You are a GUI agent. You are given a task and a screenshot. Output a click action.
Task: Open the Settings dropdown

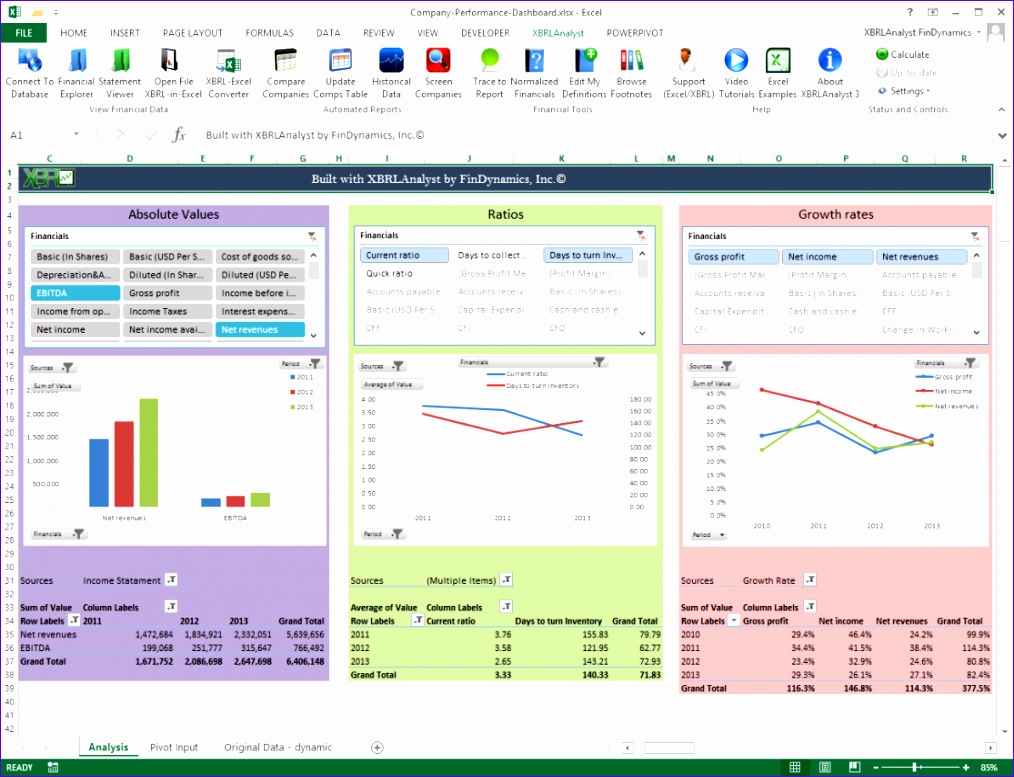(x=903, y=90)
